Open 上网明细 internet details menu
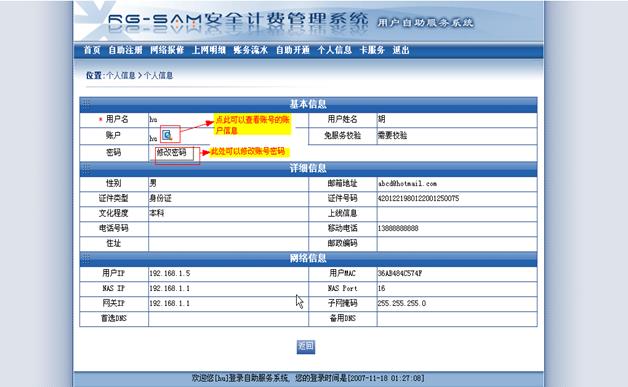Screen dimensions: 628x387 tap(209, 50)
